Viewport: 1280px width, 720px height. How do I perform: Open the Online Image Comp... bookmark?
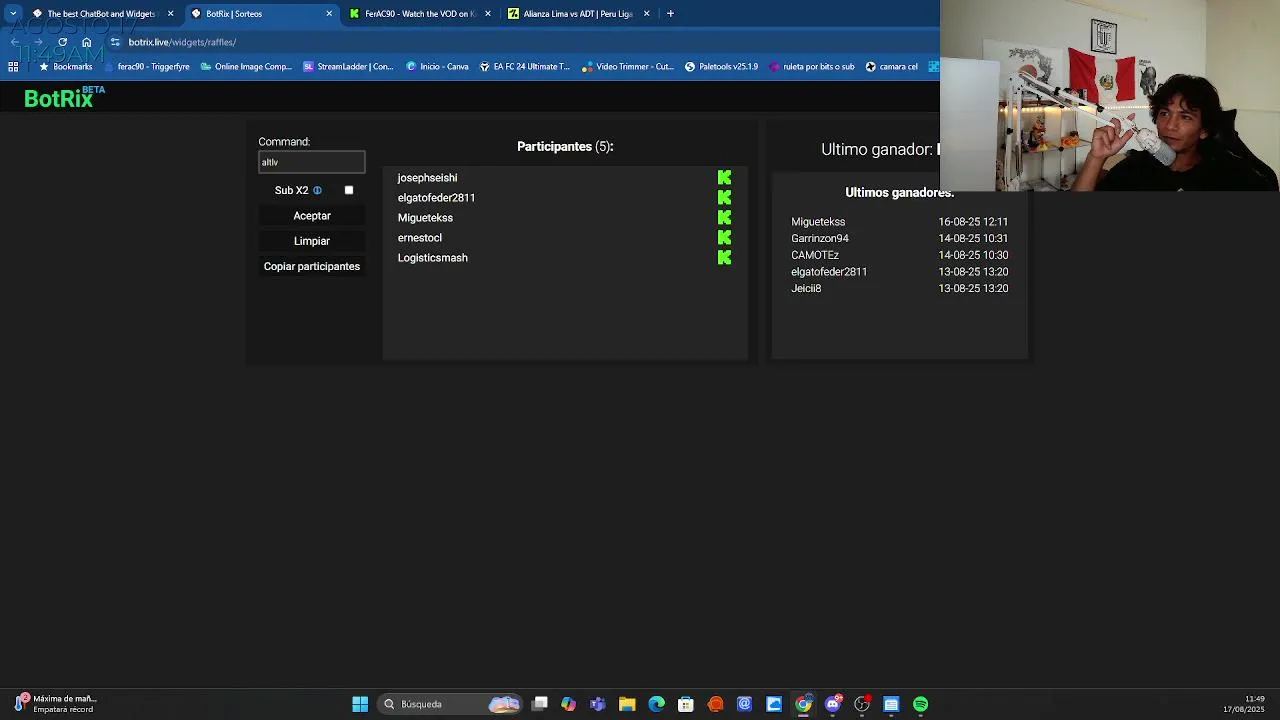pos(246,67)
